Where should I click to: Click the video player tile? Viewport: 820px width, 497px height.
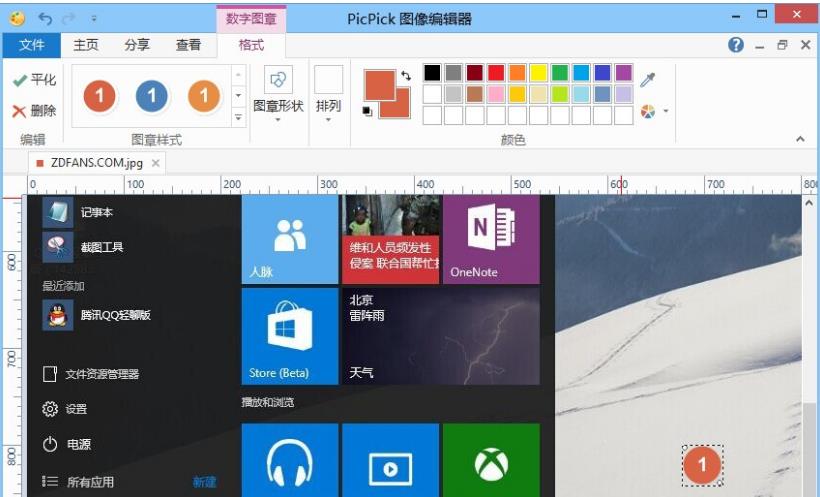(391, 460)
